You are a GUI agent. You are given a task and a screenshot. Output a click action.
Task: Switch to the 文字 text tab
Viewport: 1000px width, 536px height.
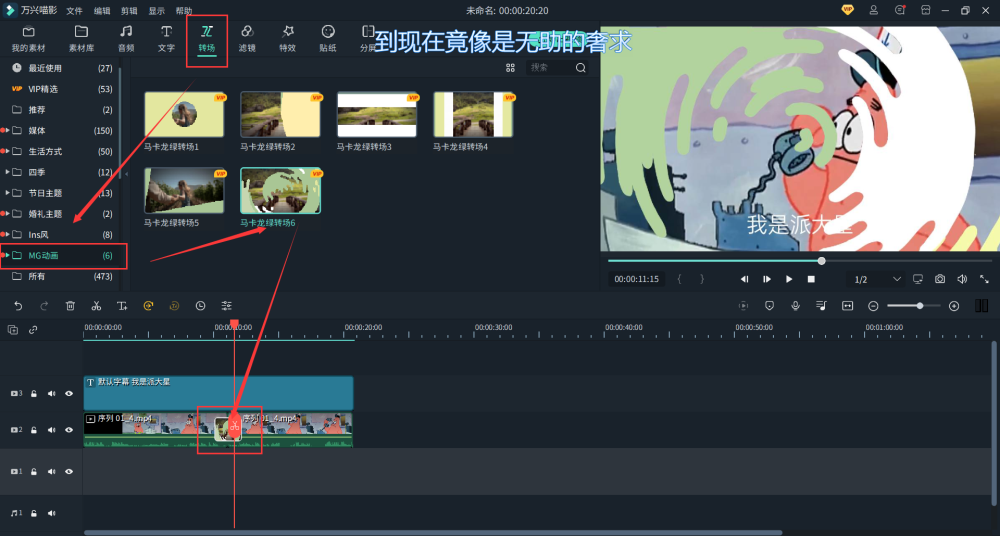(x=166, y=38)
